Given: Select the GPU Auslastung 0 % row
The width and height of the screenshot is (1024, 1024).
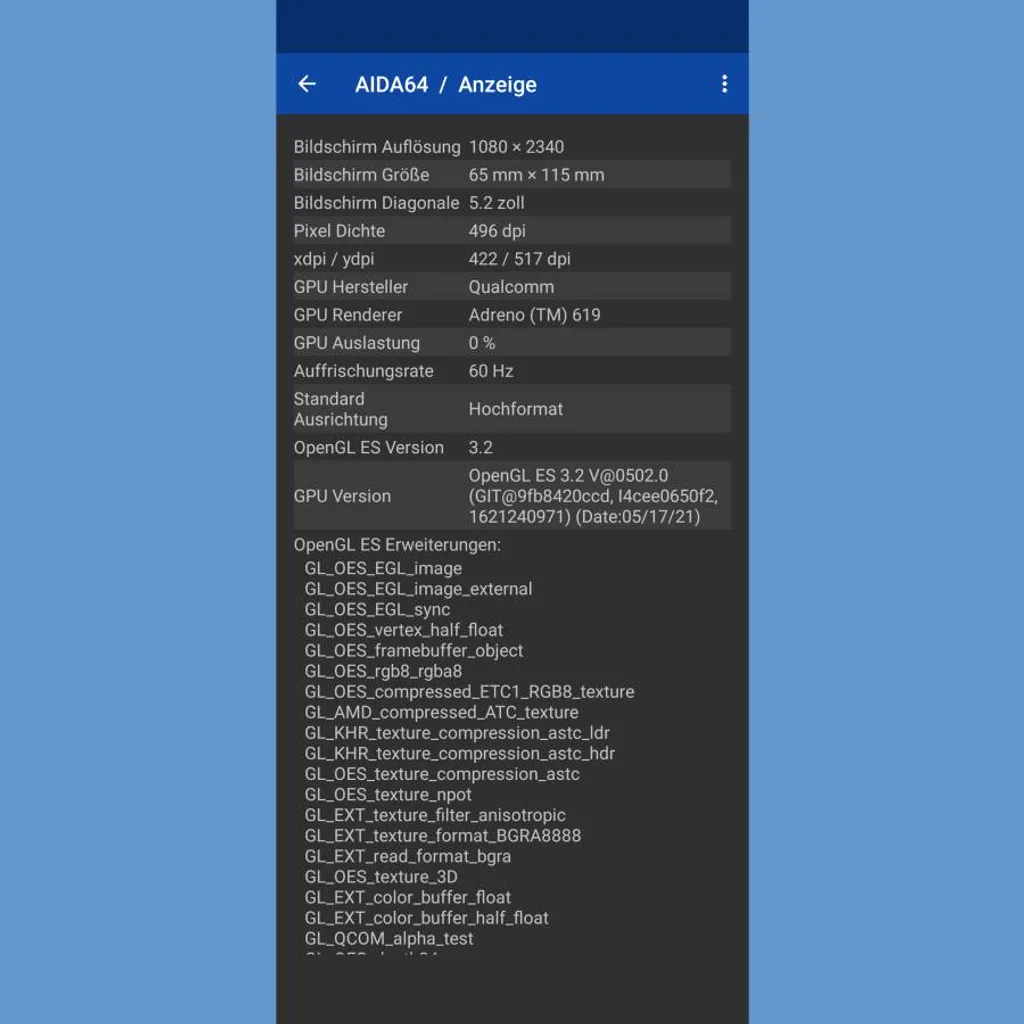Looking at the screenshot, I should click(512, 344).
